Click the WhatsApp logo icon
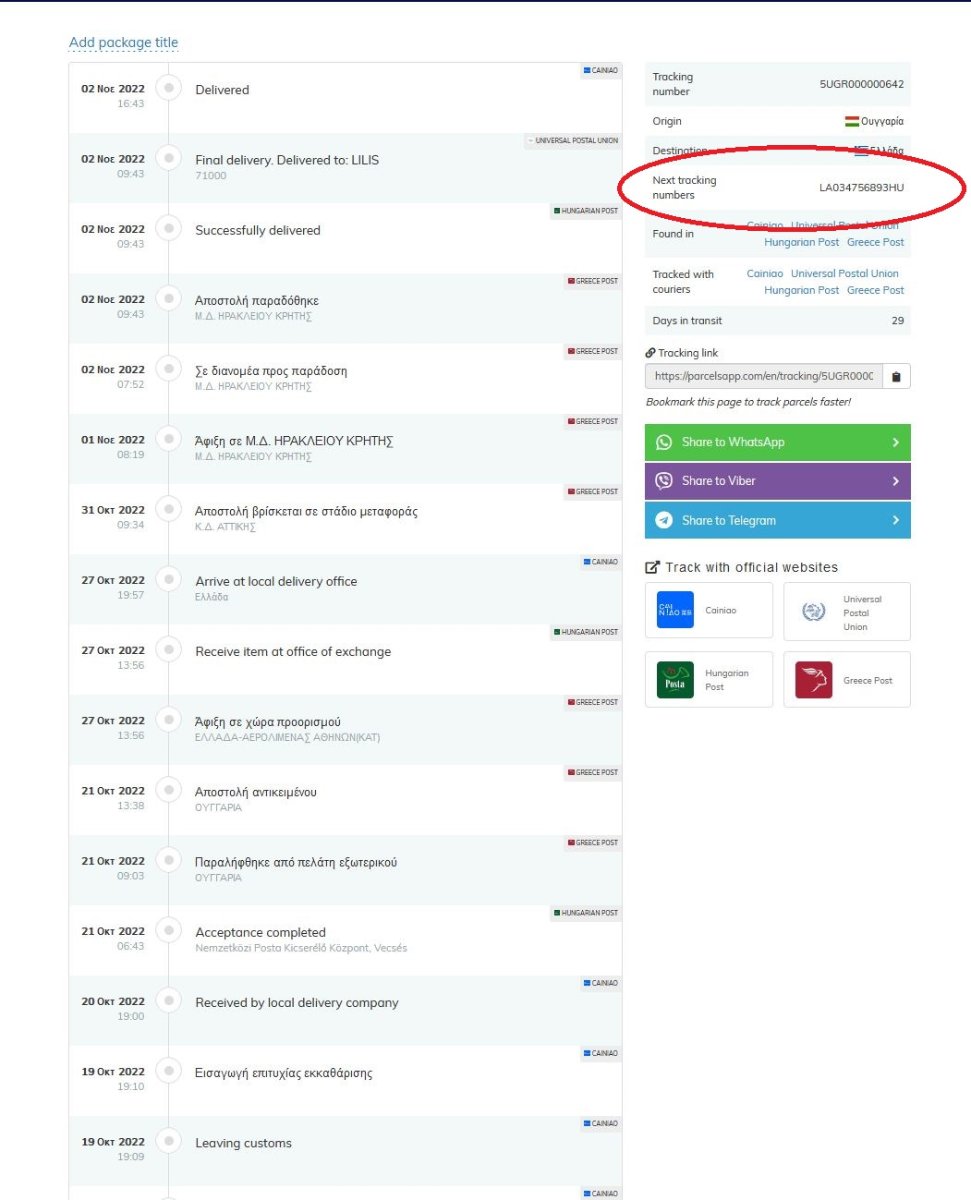 pos(664,442)
